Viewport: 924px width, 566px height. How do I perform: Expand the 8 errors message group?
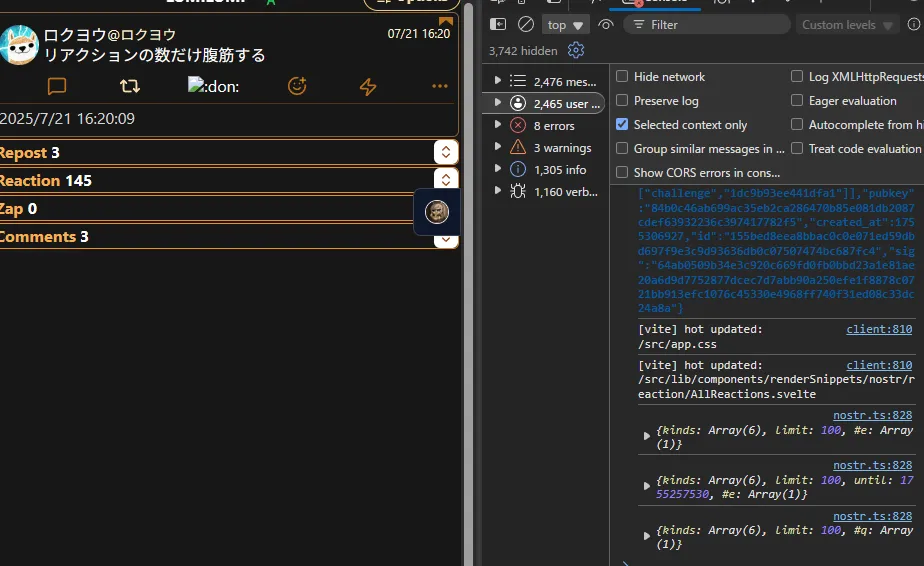click(498, 126)
